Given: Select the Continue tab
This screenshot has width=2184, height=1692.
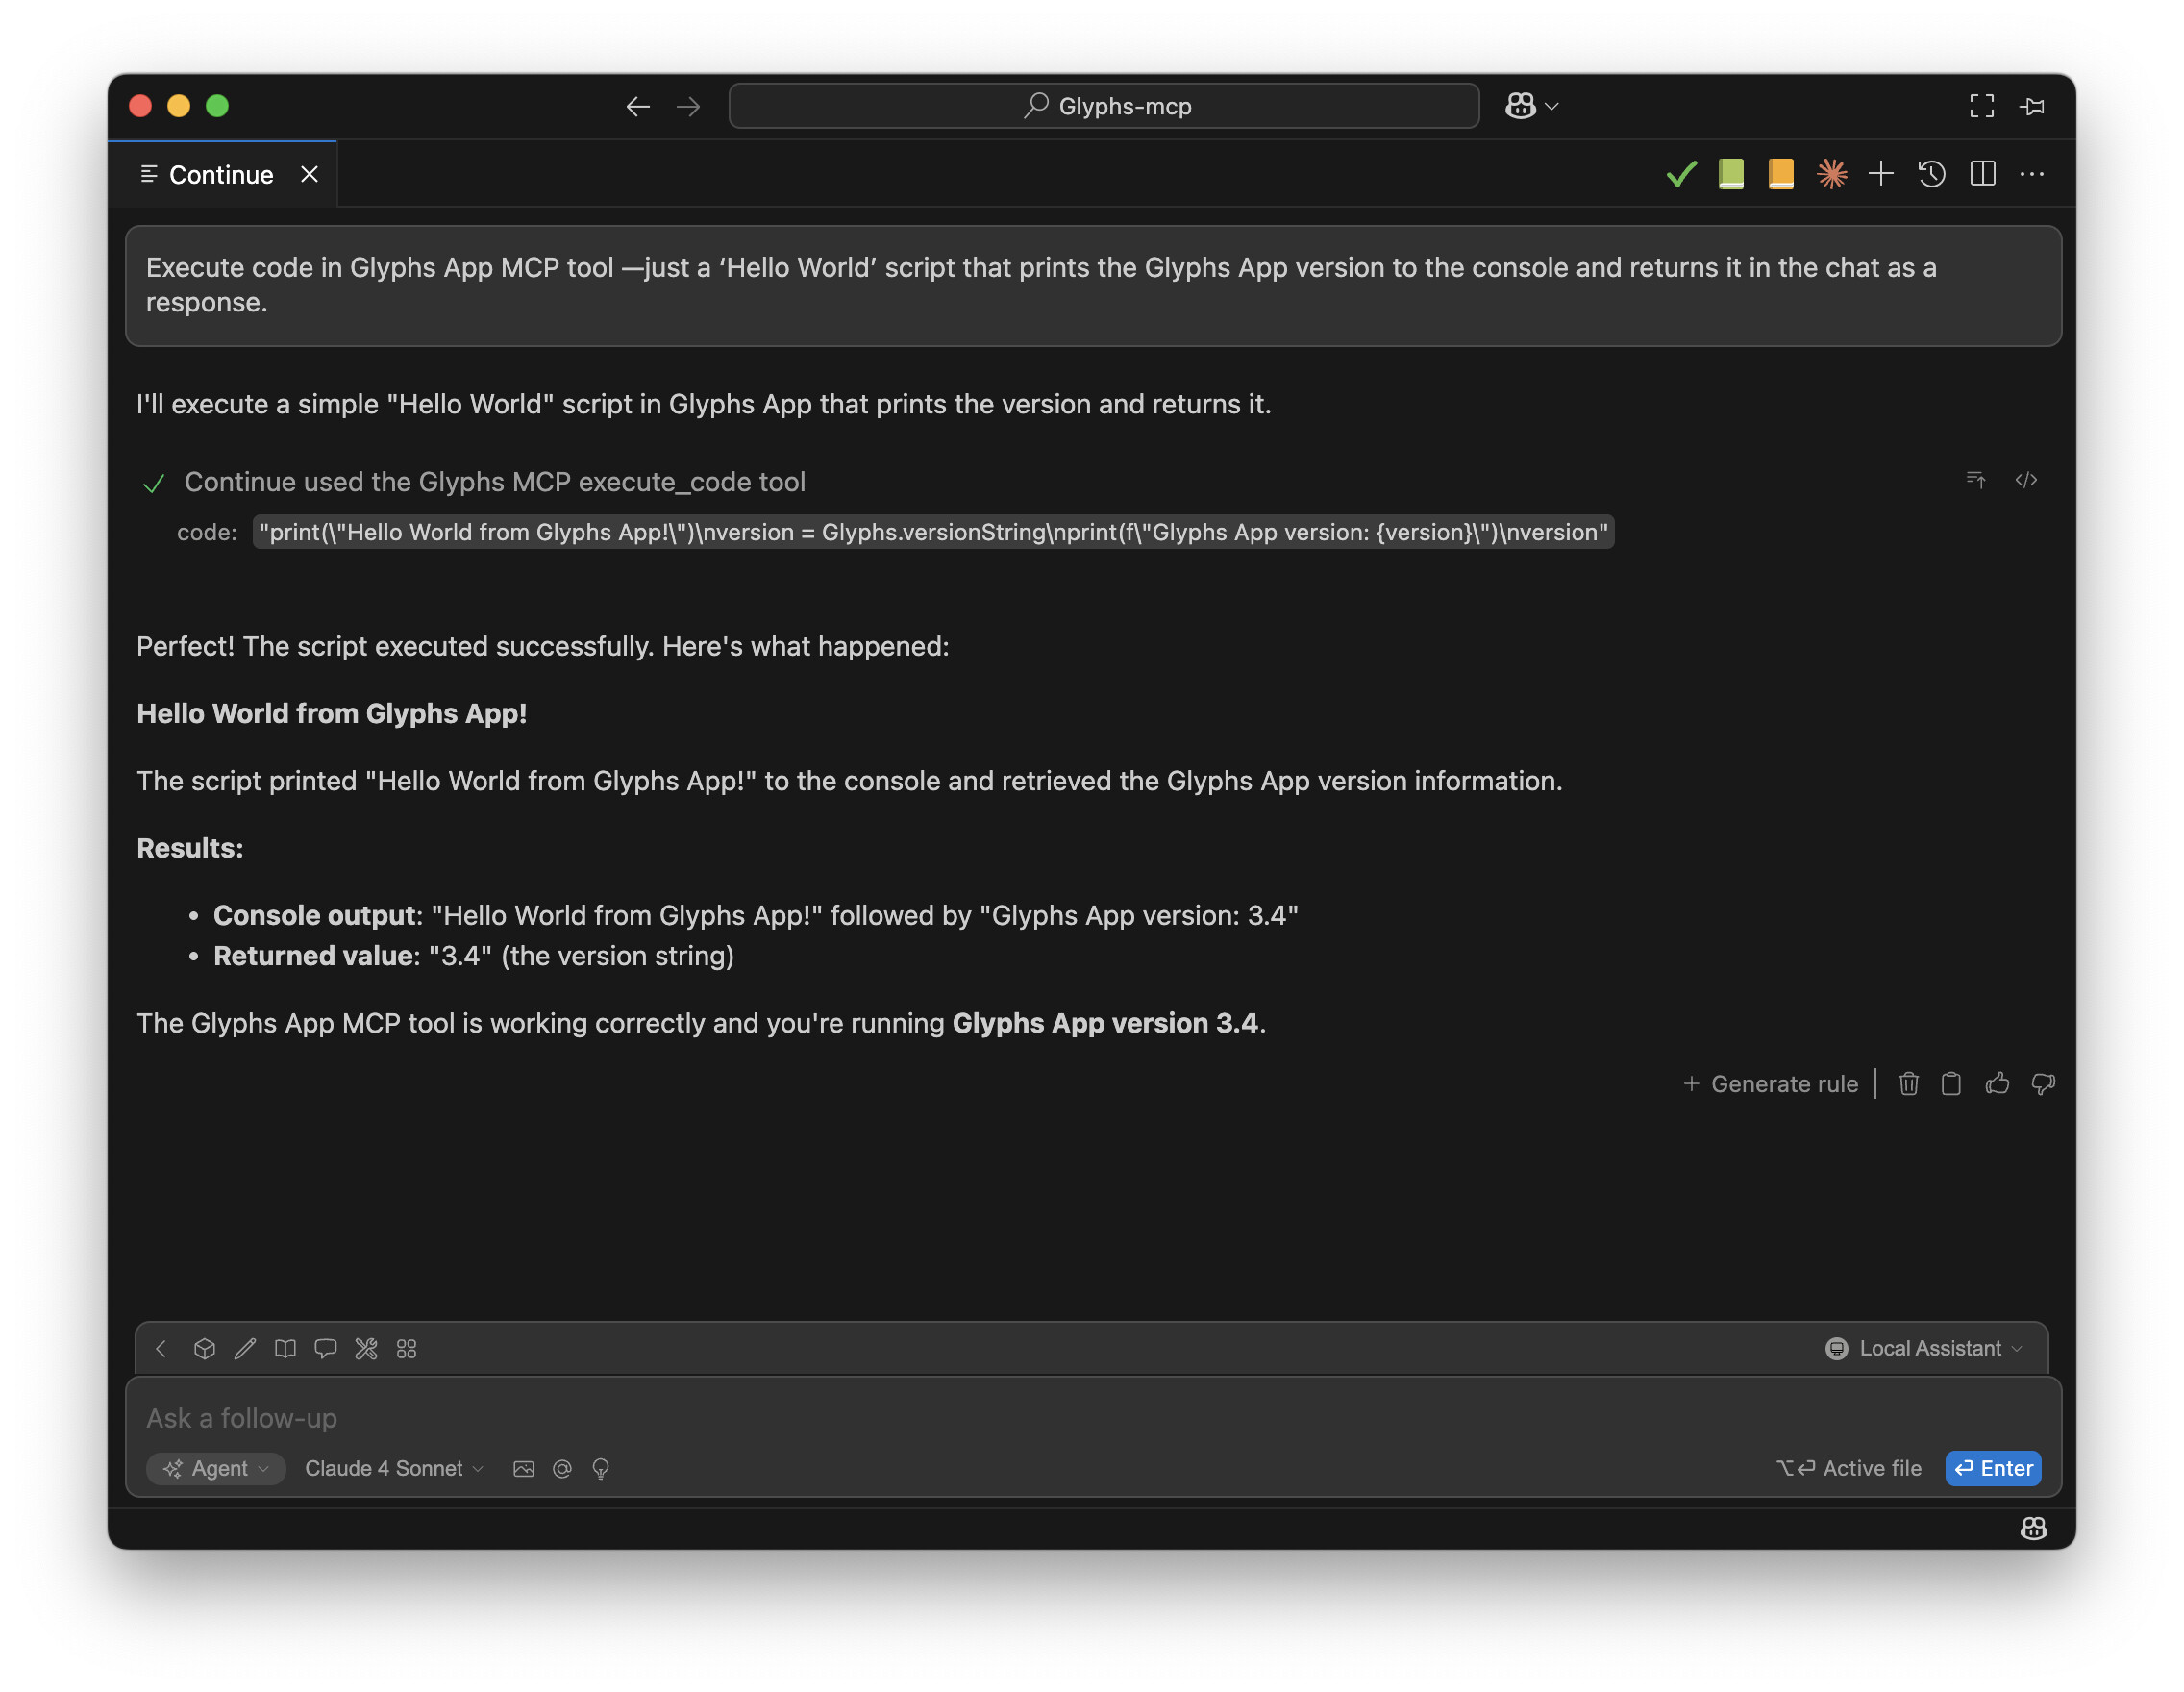Looking at the screenshot, I should (x=221, y=175).
